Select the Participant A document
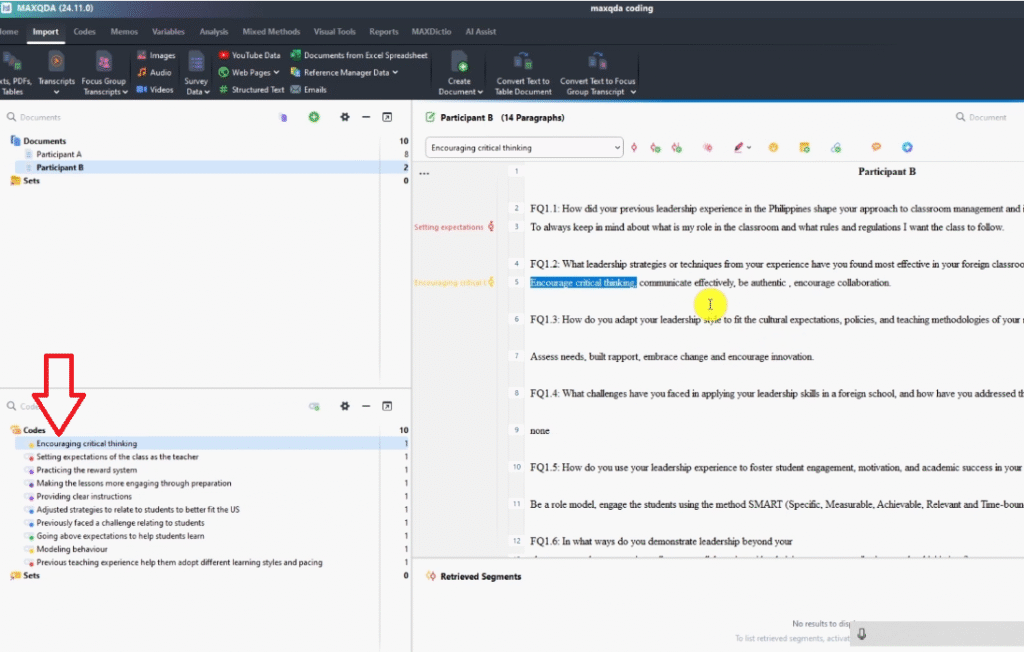 point(59,154)
